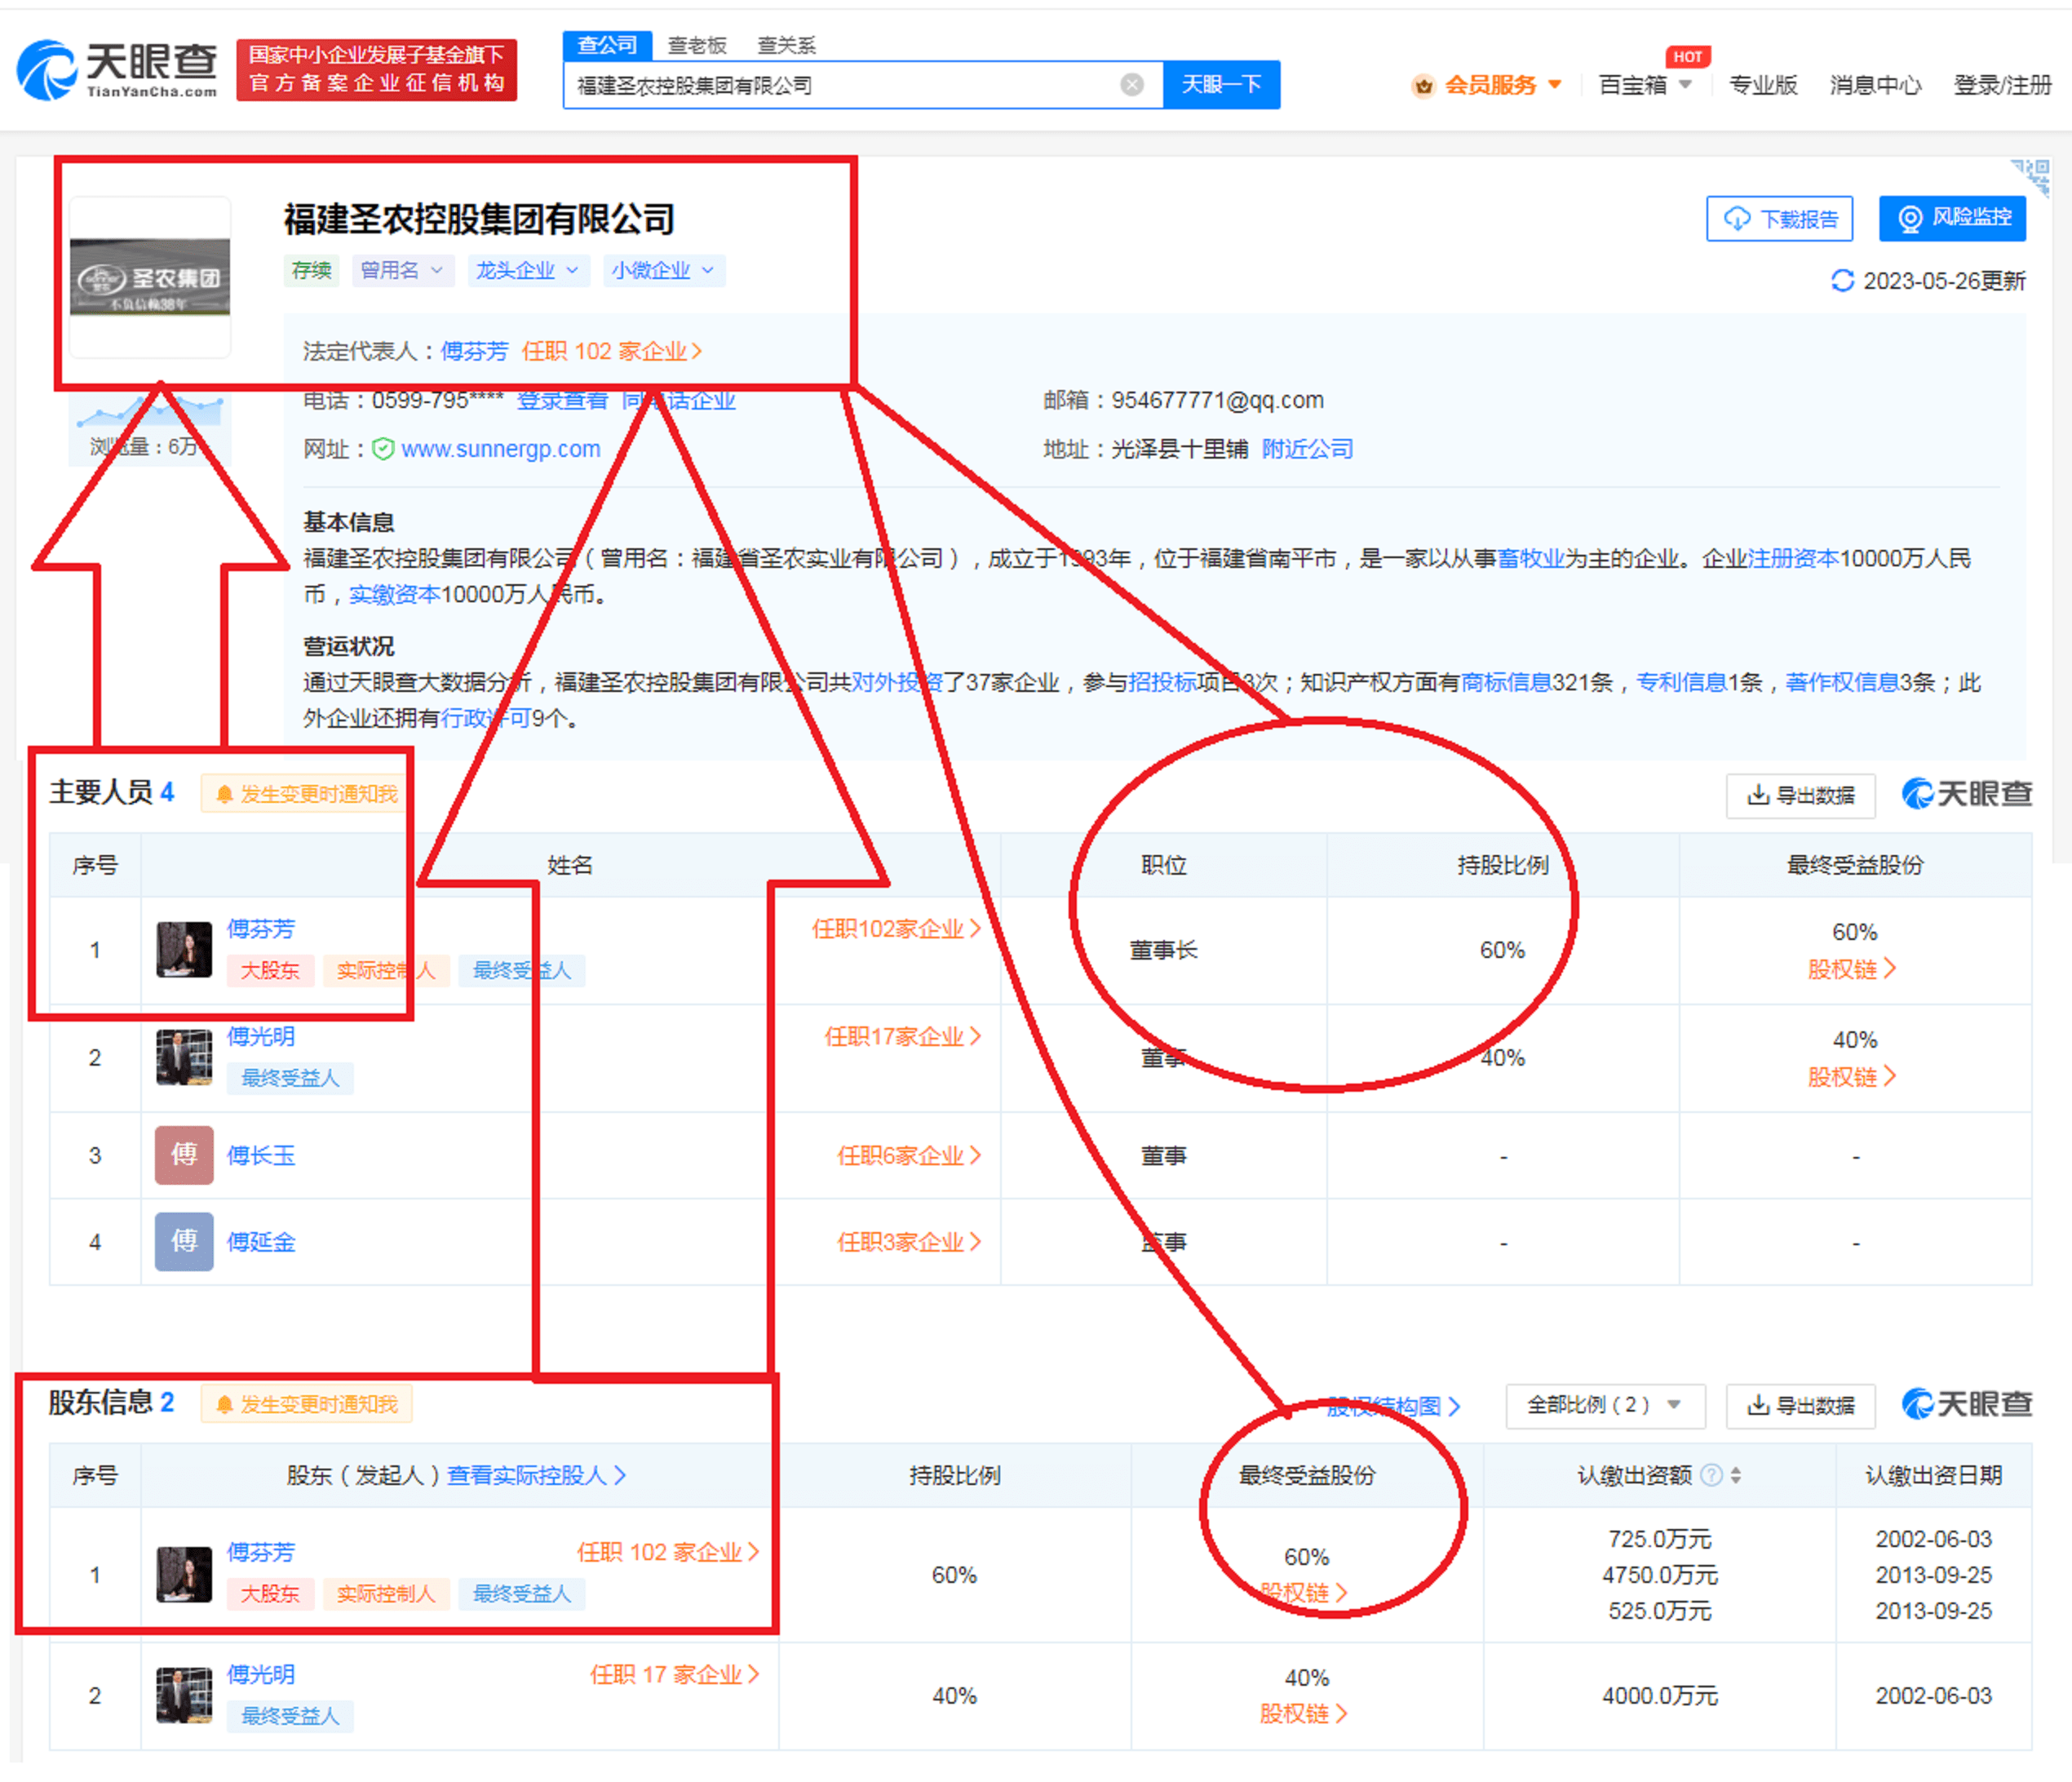Click the 最终受益人 tag under 傅光明 in 股东信息

click(290, 1715)
